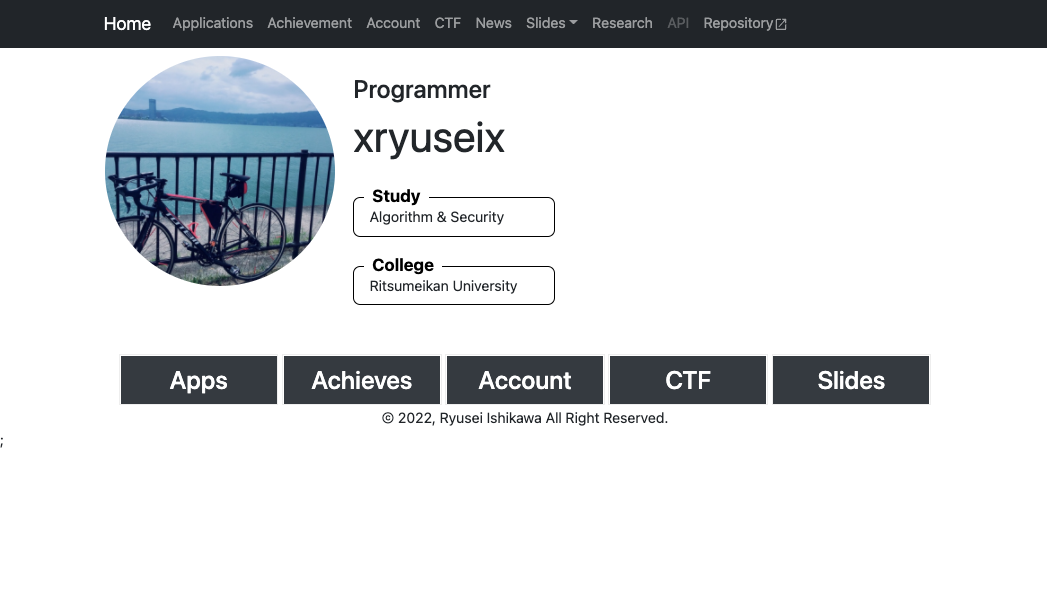Screen dimensions: 1047x611
Task: Open the Repository external link
Action: [745, 23]
